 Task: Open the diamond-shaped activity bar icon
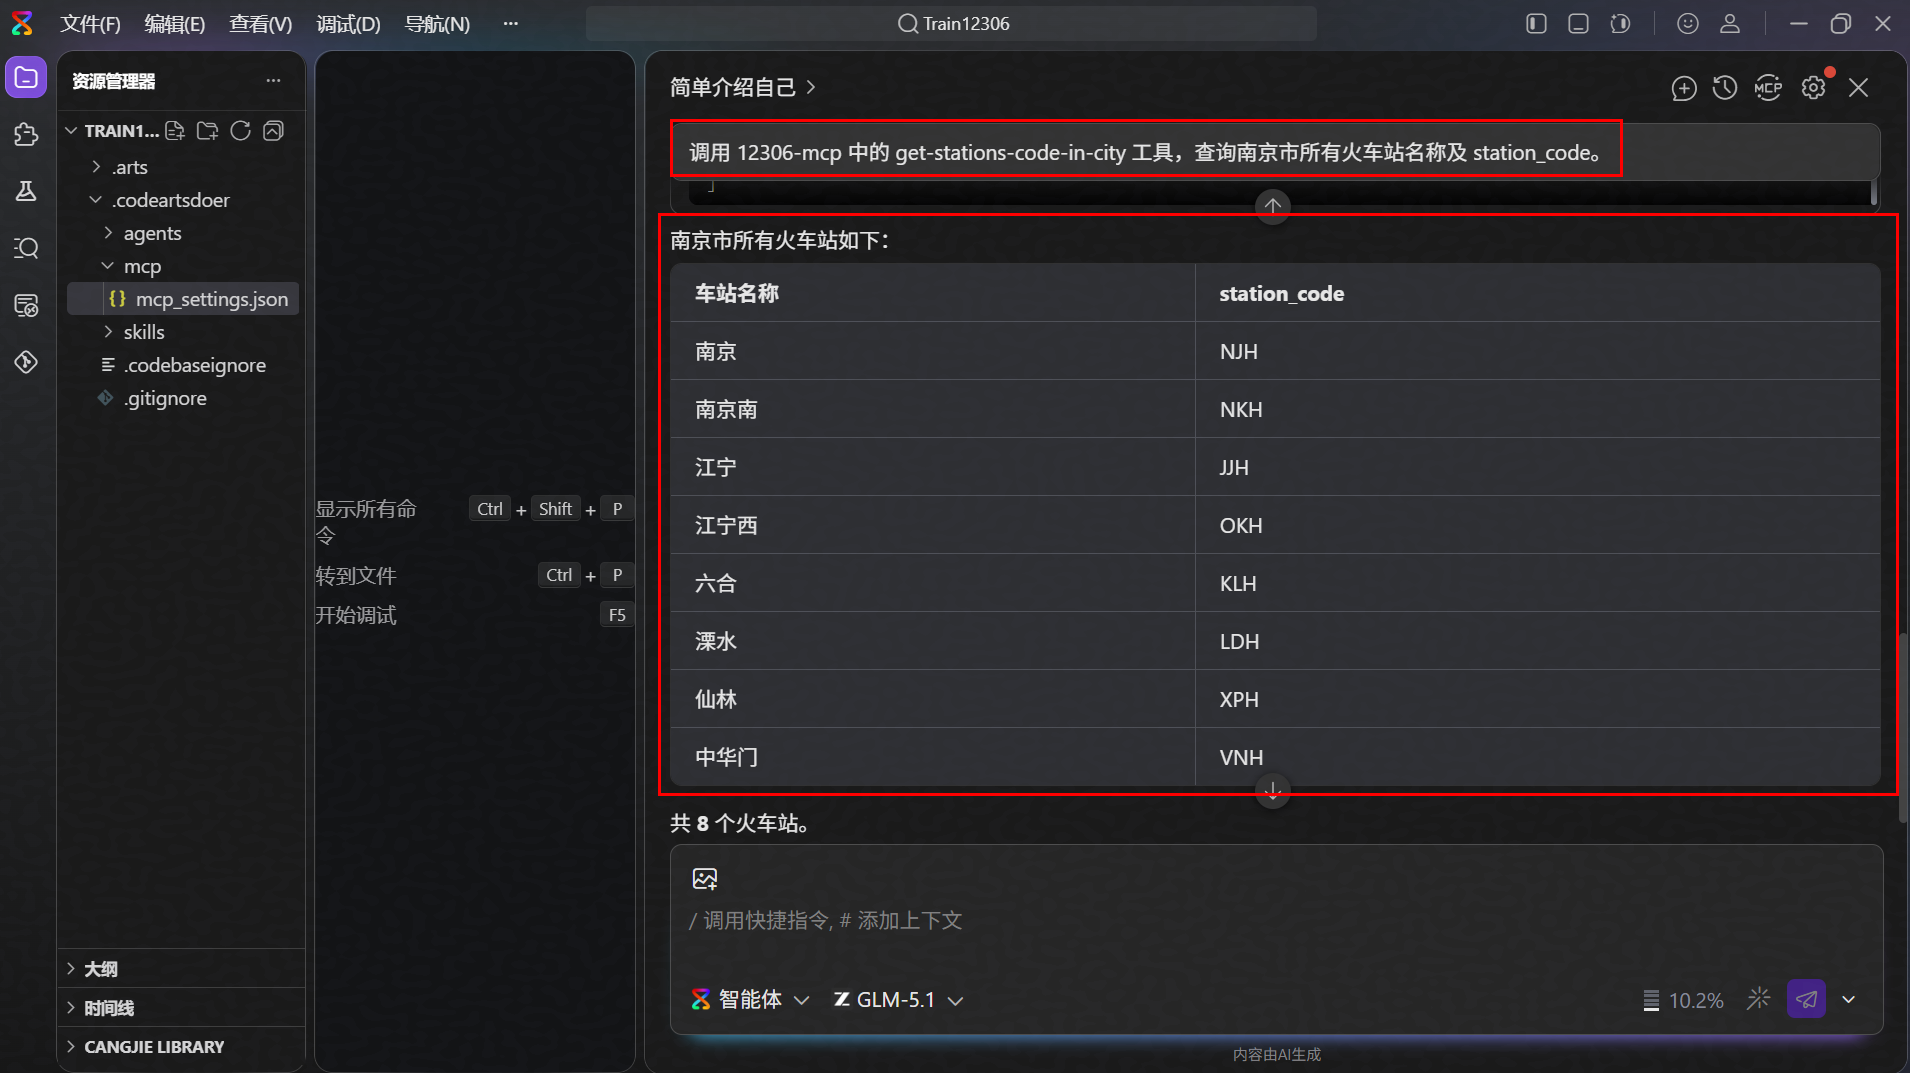point(26,362)
